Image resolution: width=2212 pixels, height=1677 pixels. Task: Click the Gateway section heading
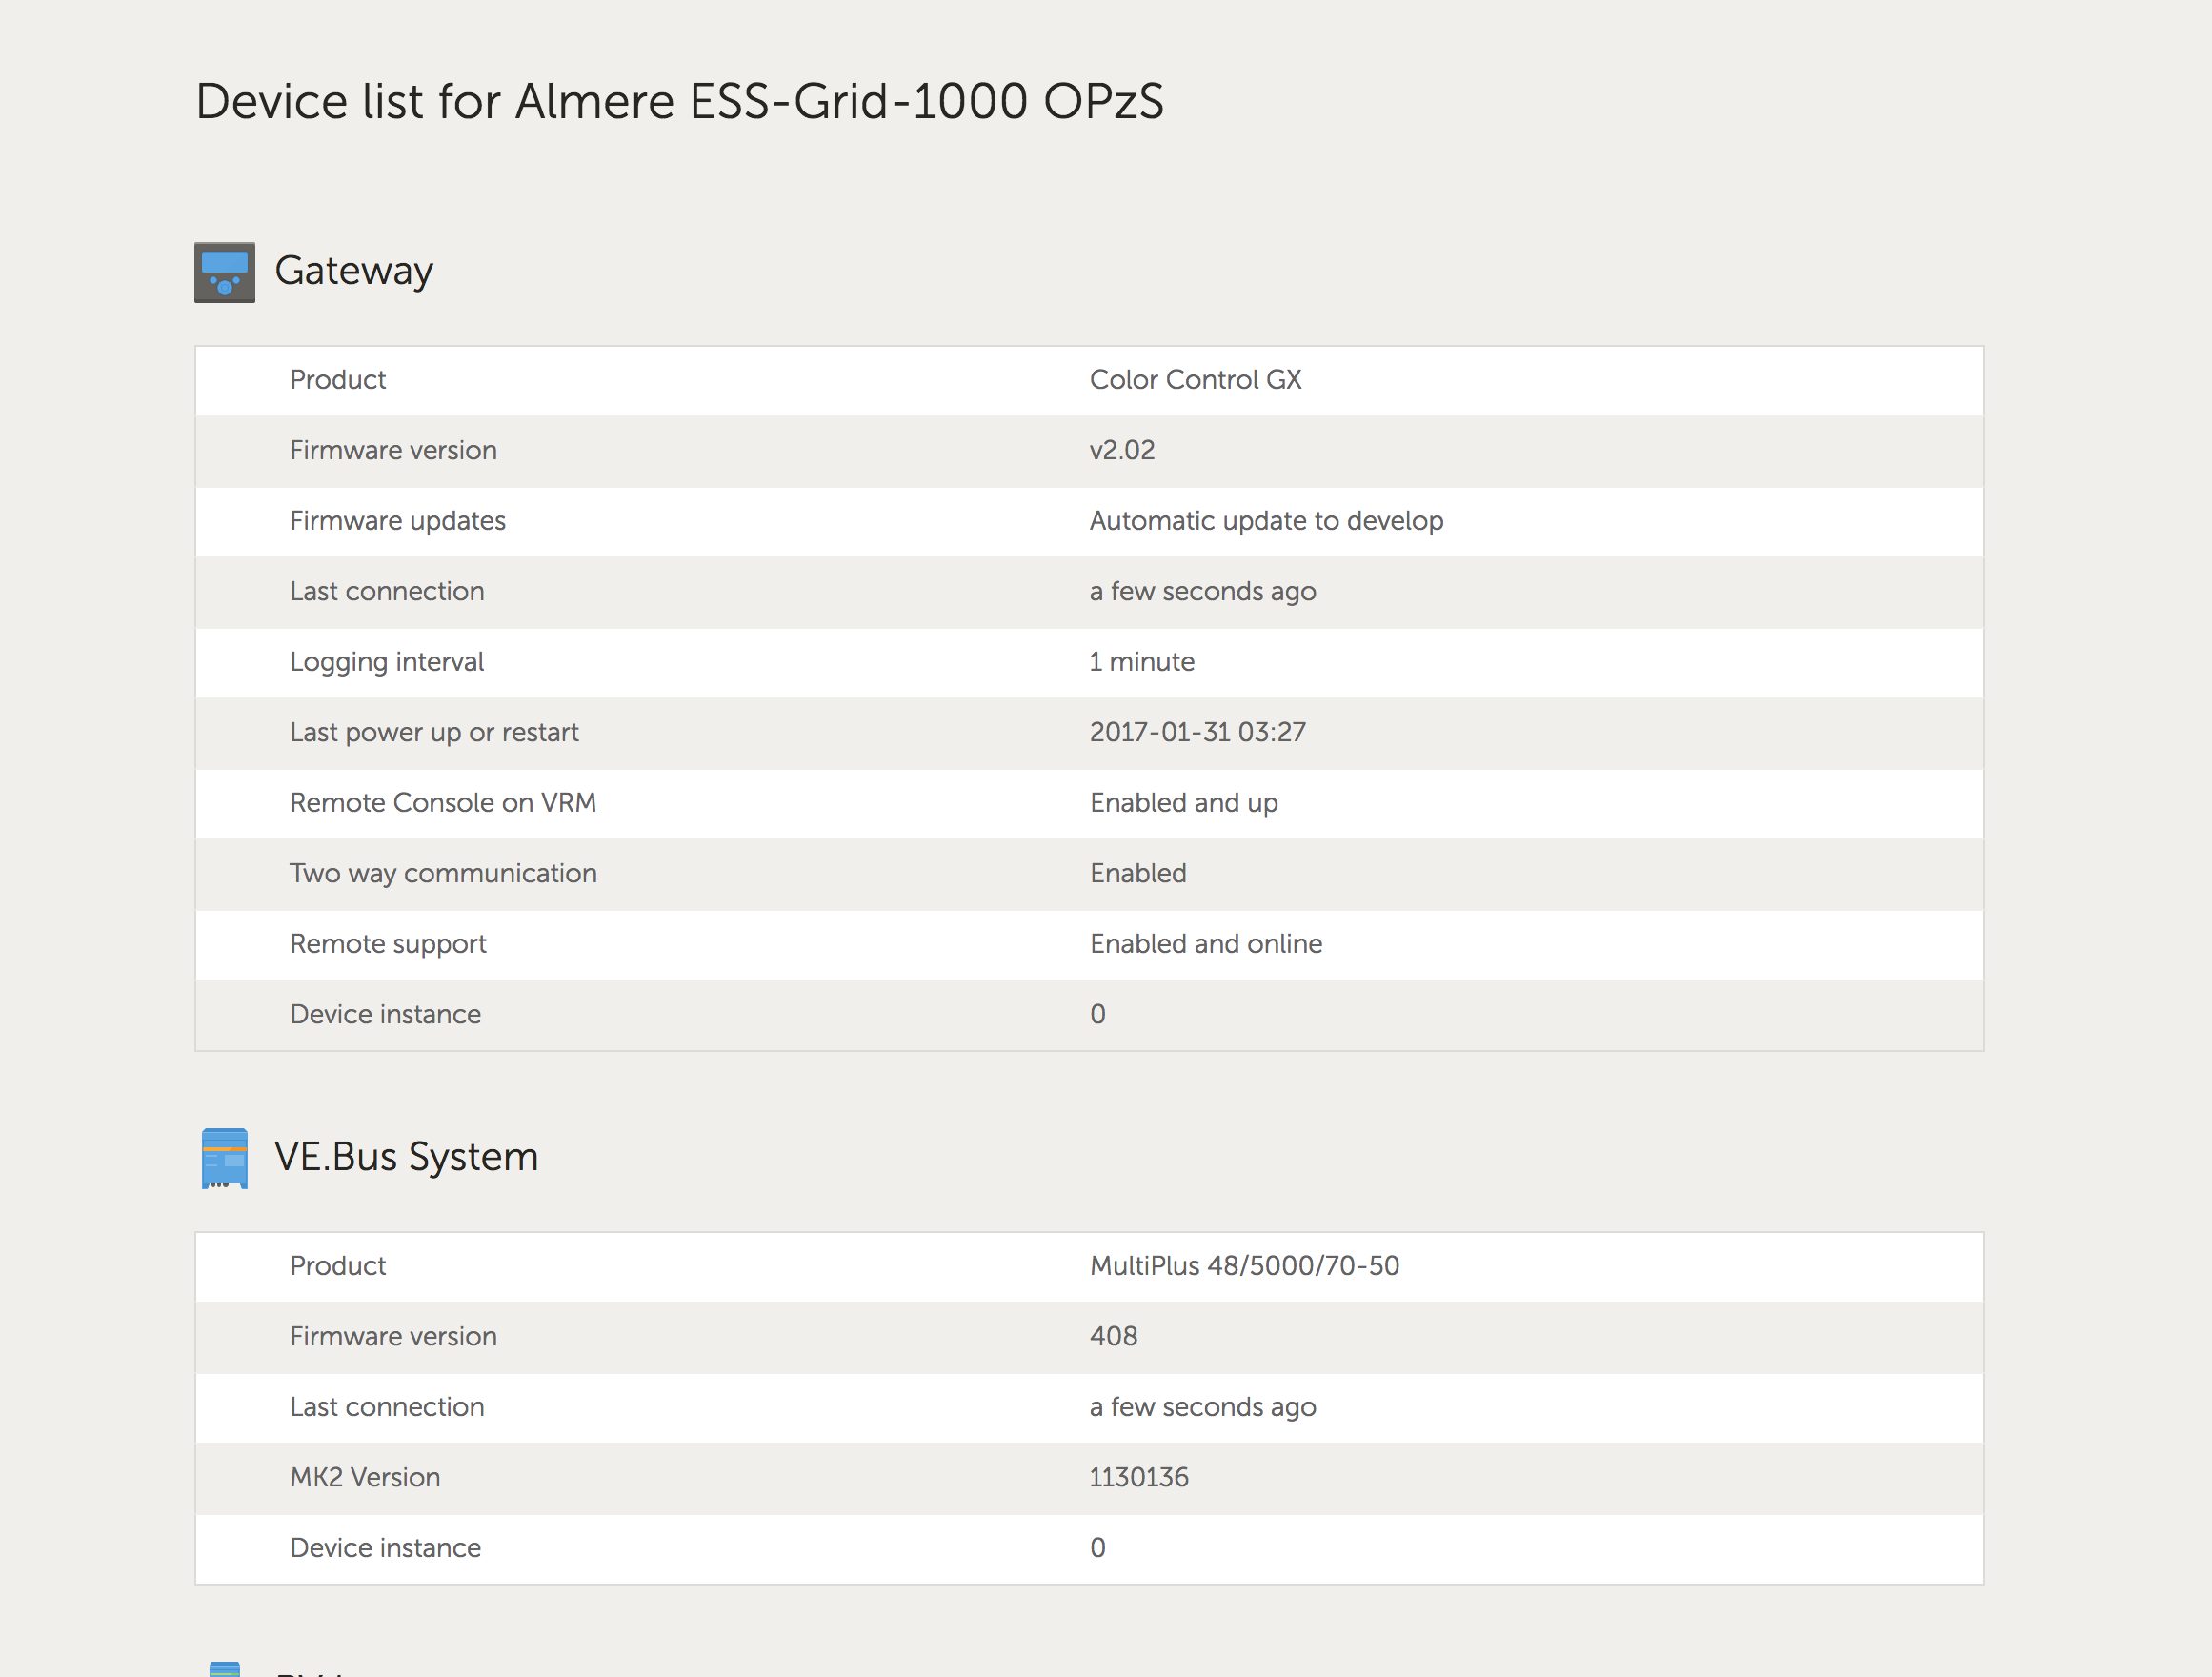click(x=353, y=270)
